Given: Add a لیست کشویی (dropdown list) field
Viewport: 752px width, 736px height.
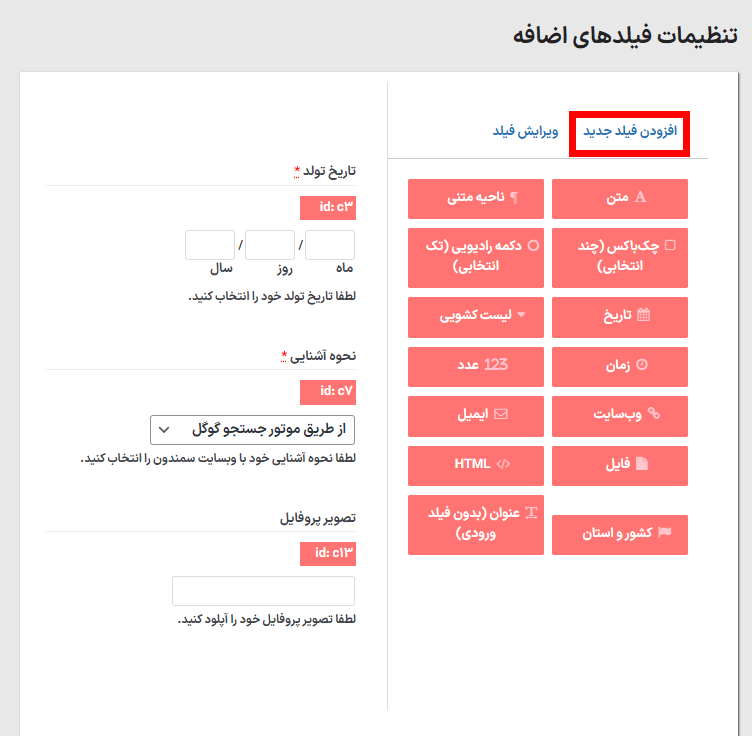Looking at the screenshot, I should point(476,316).
